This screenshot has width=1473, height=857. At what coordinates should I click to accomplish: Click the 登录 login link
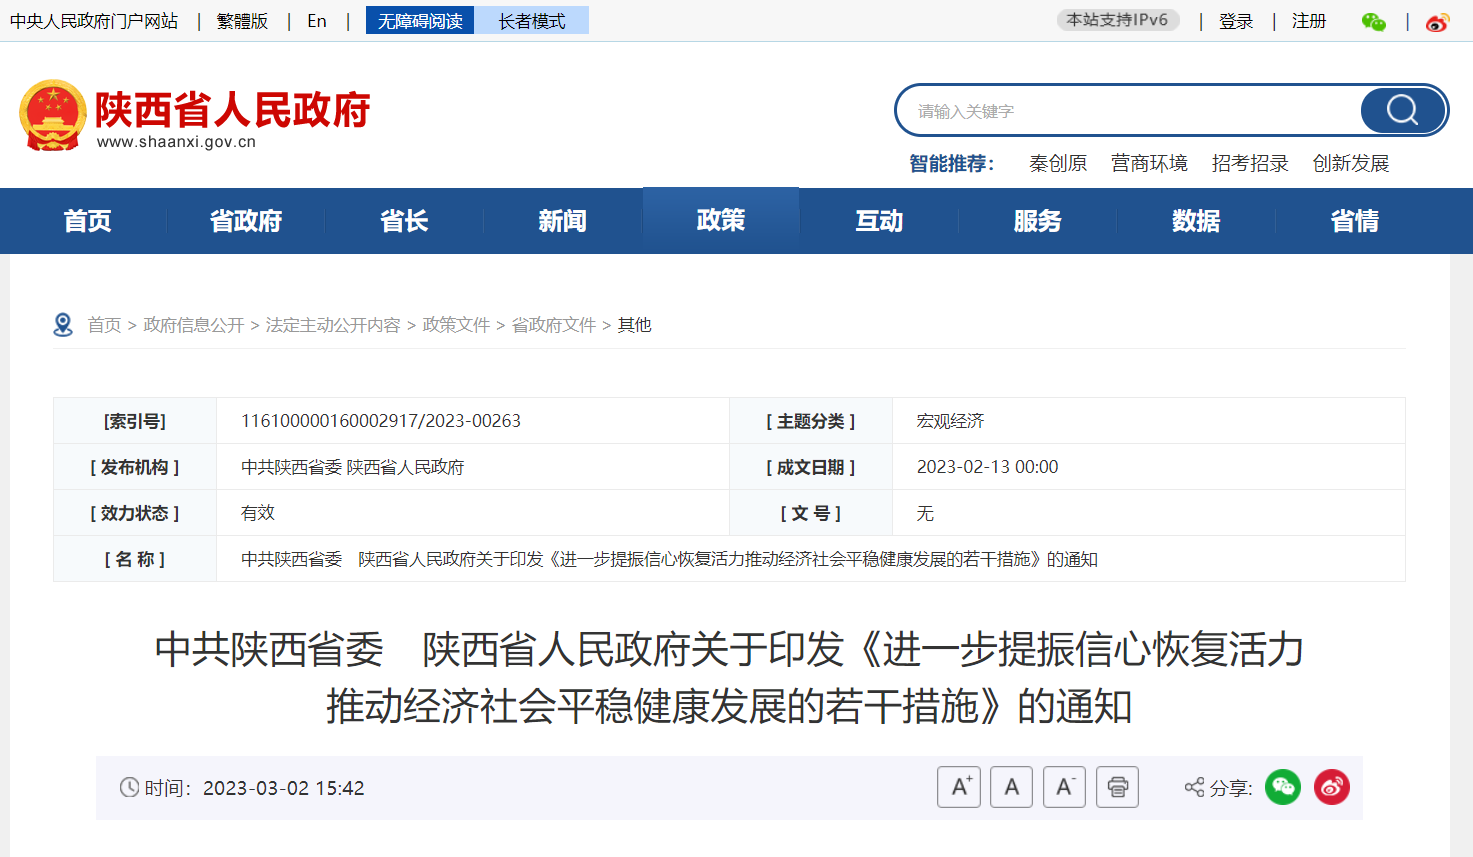(1236, 21)
